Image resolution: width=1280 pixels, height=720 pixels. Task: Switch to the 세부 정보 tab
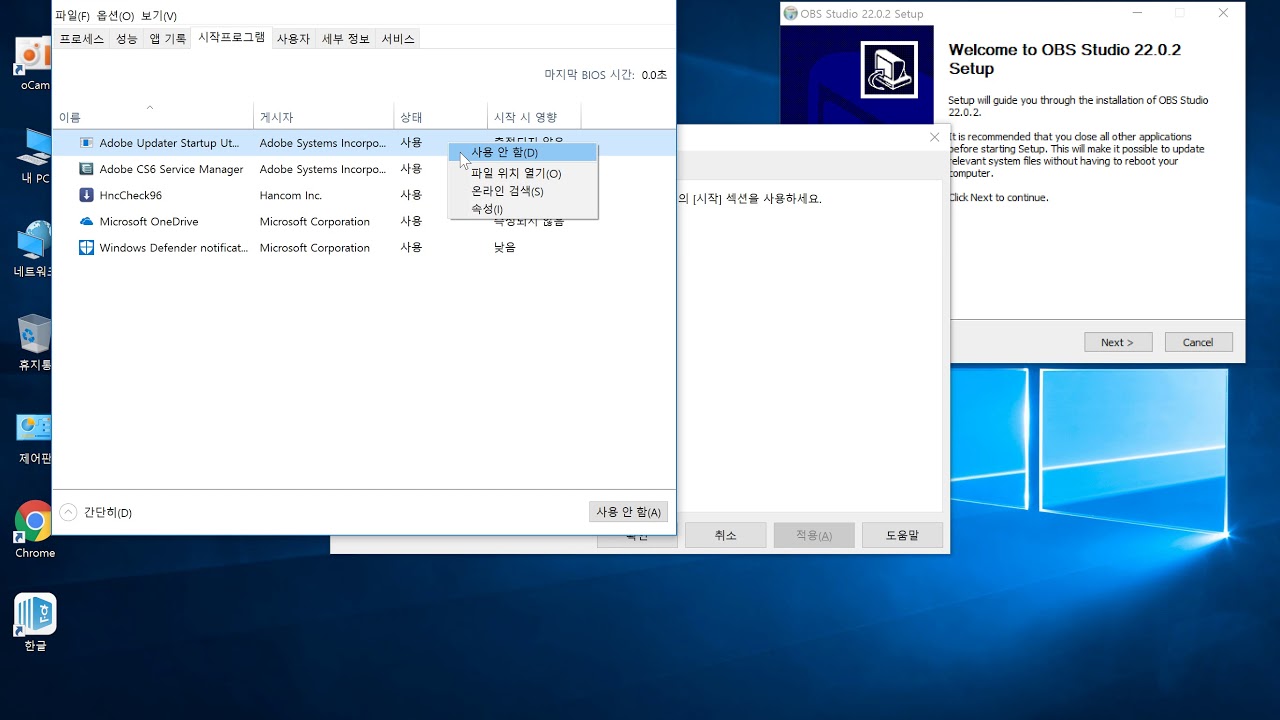point(346,39)
